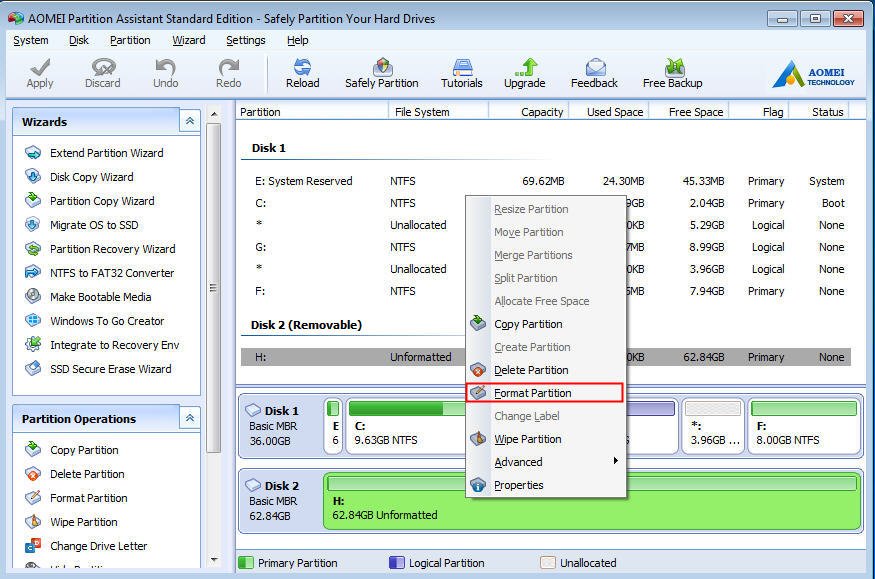Screen dimensions: 875x579
Task: Select Disk 1 Basic MBR label
Action: click(x=281, y=426)
